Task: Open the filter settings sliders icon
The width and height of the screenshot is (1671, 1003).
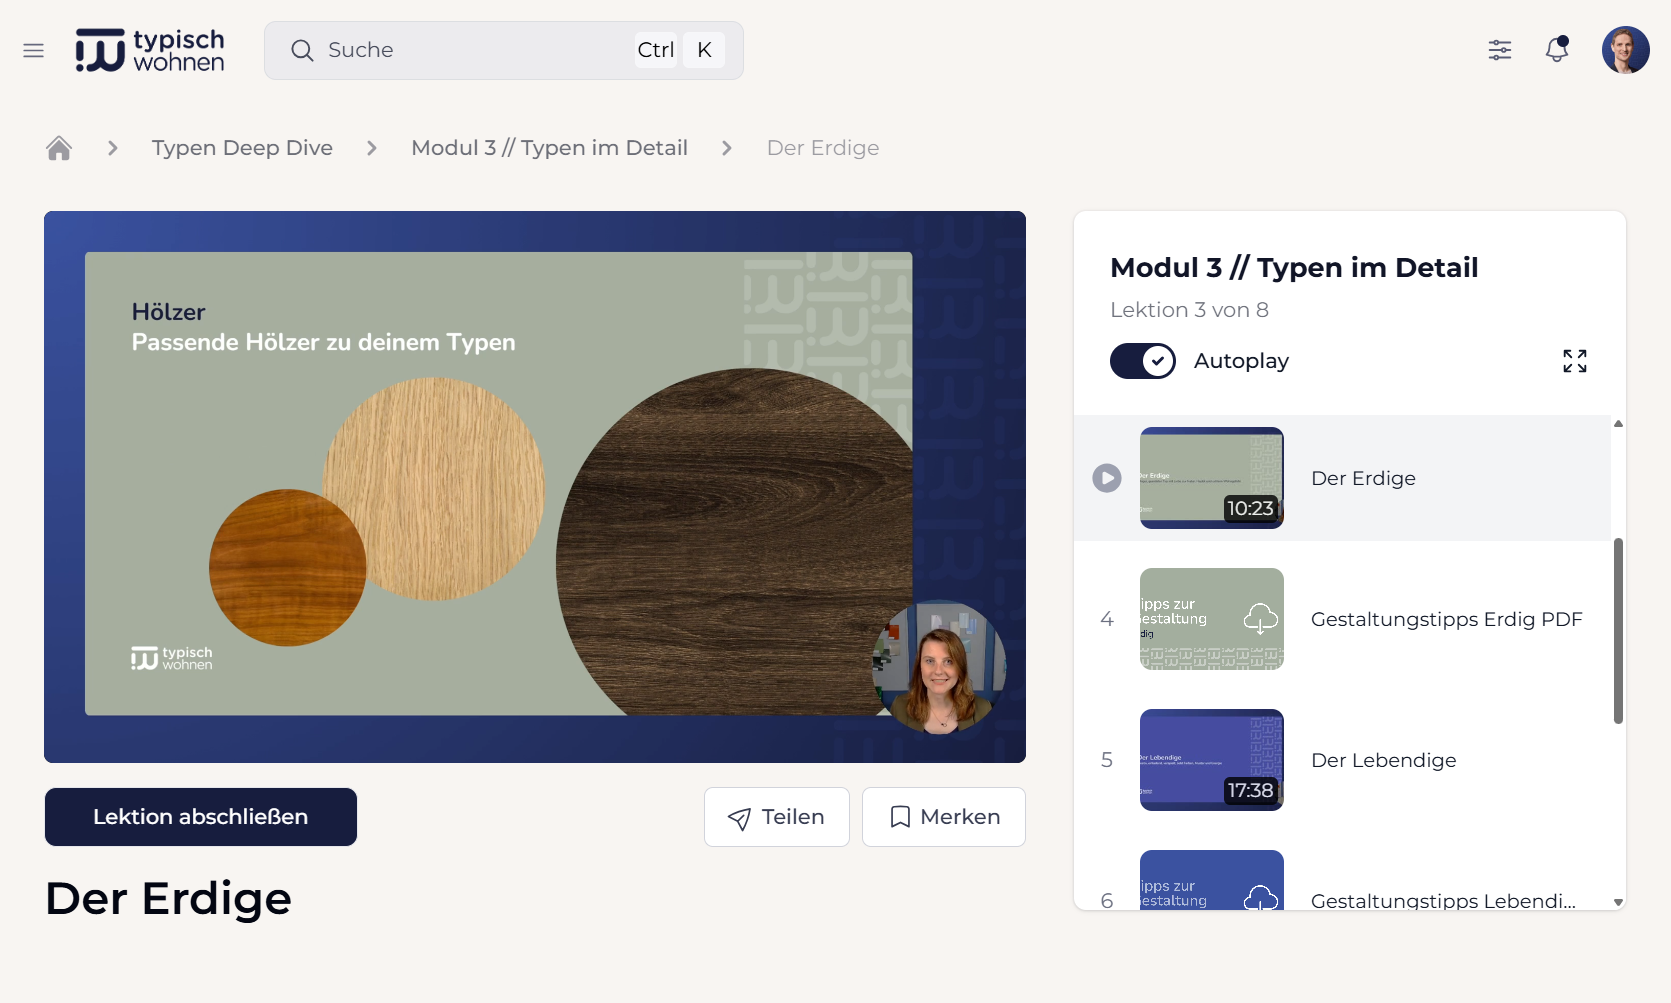Action: (1499, 50)
